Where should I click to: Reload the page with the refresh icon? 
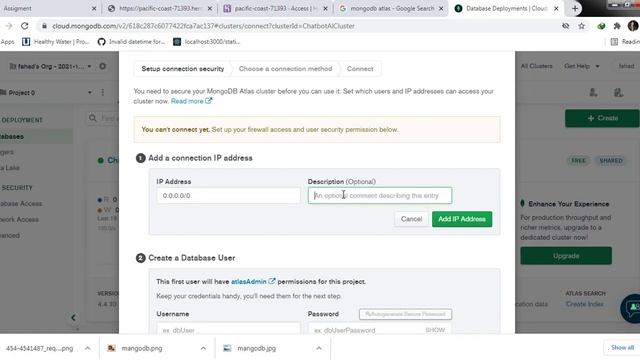24,26
